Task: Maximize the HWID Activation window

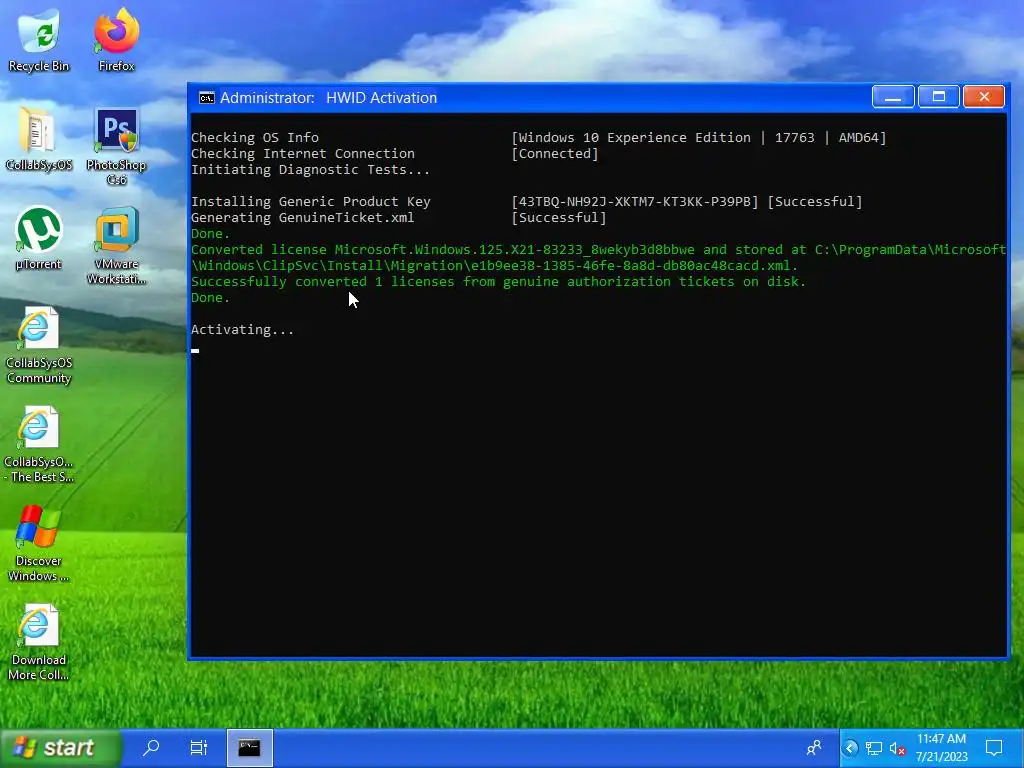Action: point(938,97)
